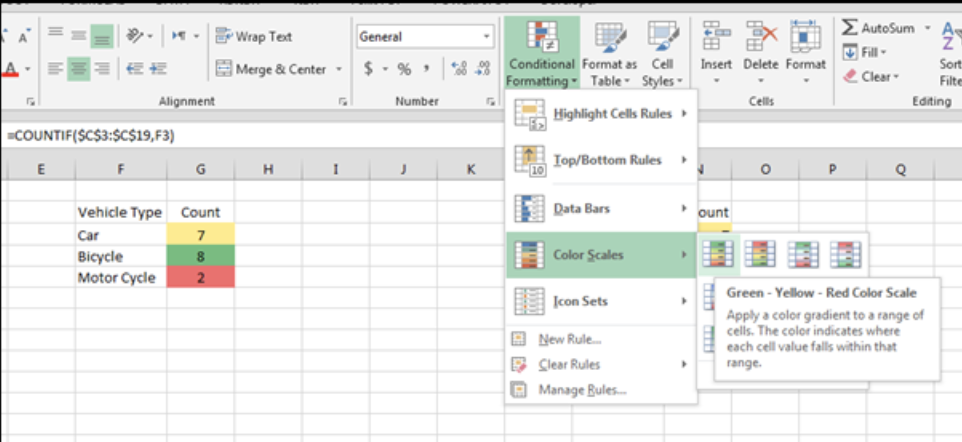Select red cell with count 2
The image size is (962, 442).
(x=201, y=277)
